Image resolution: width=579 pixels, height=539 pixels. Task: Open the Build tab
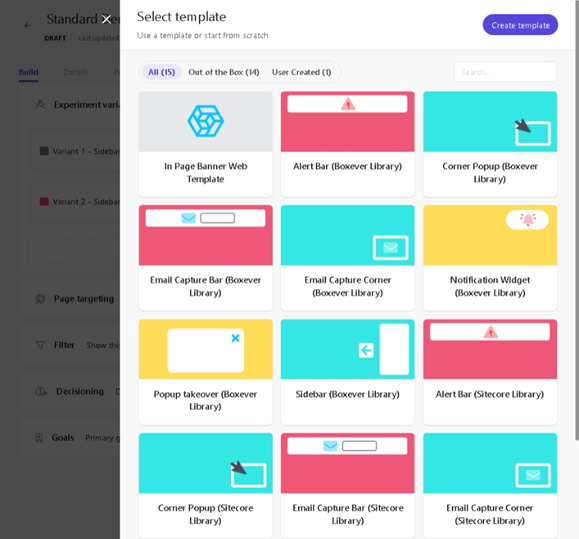(x=28, y=72)
